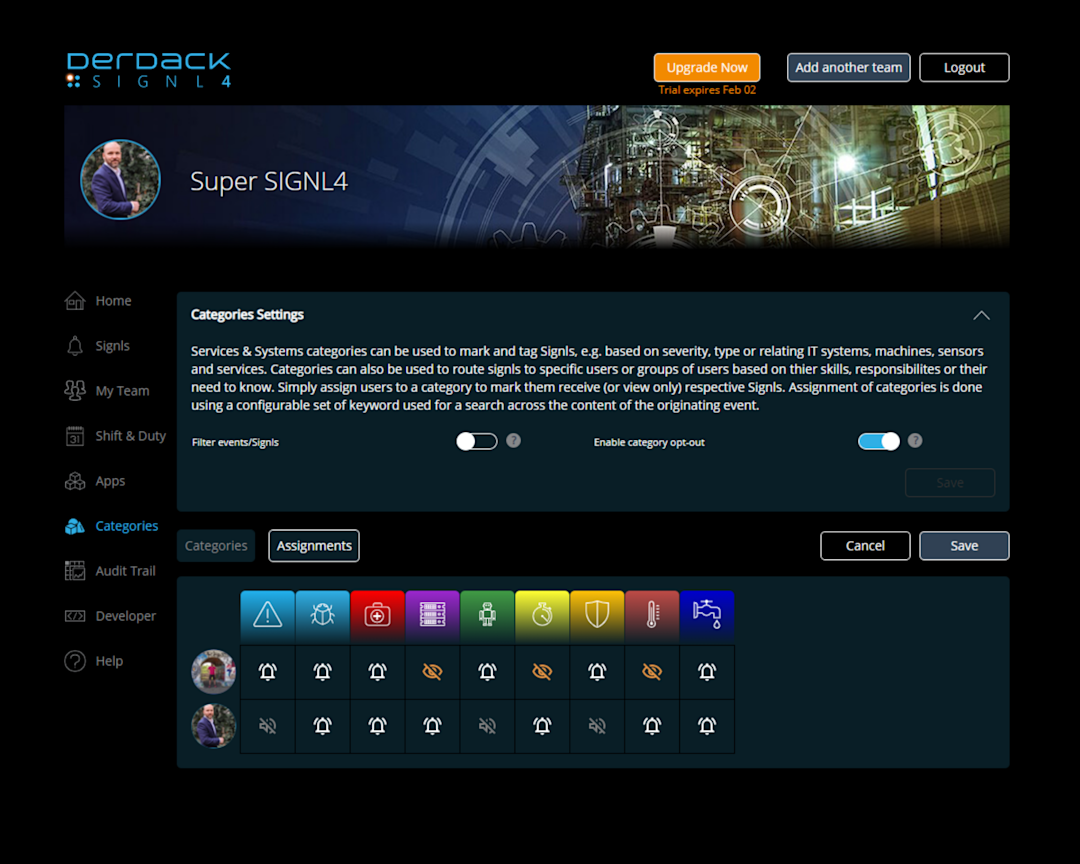Unmute second user's robot category

click(x=487, y=726)
